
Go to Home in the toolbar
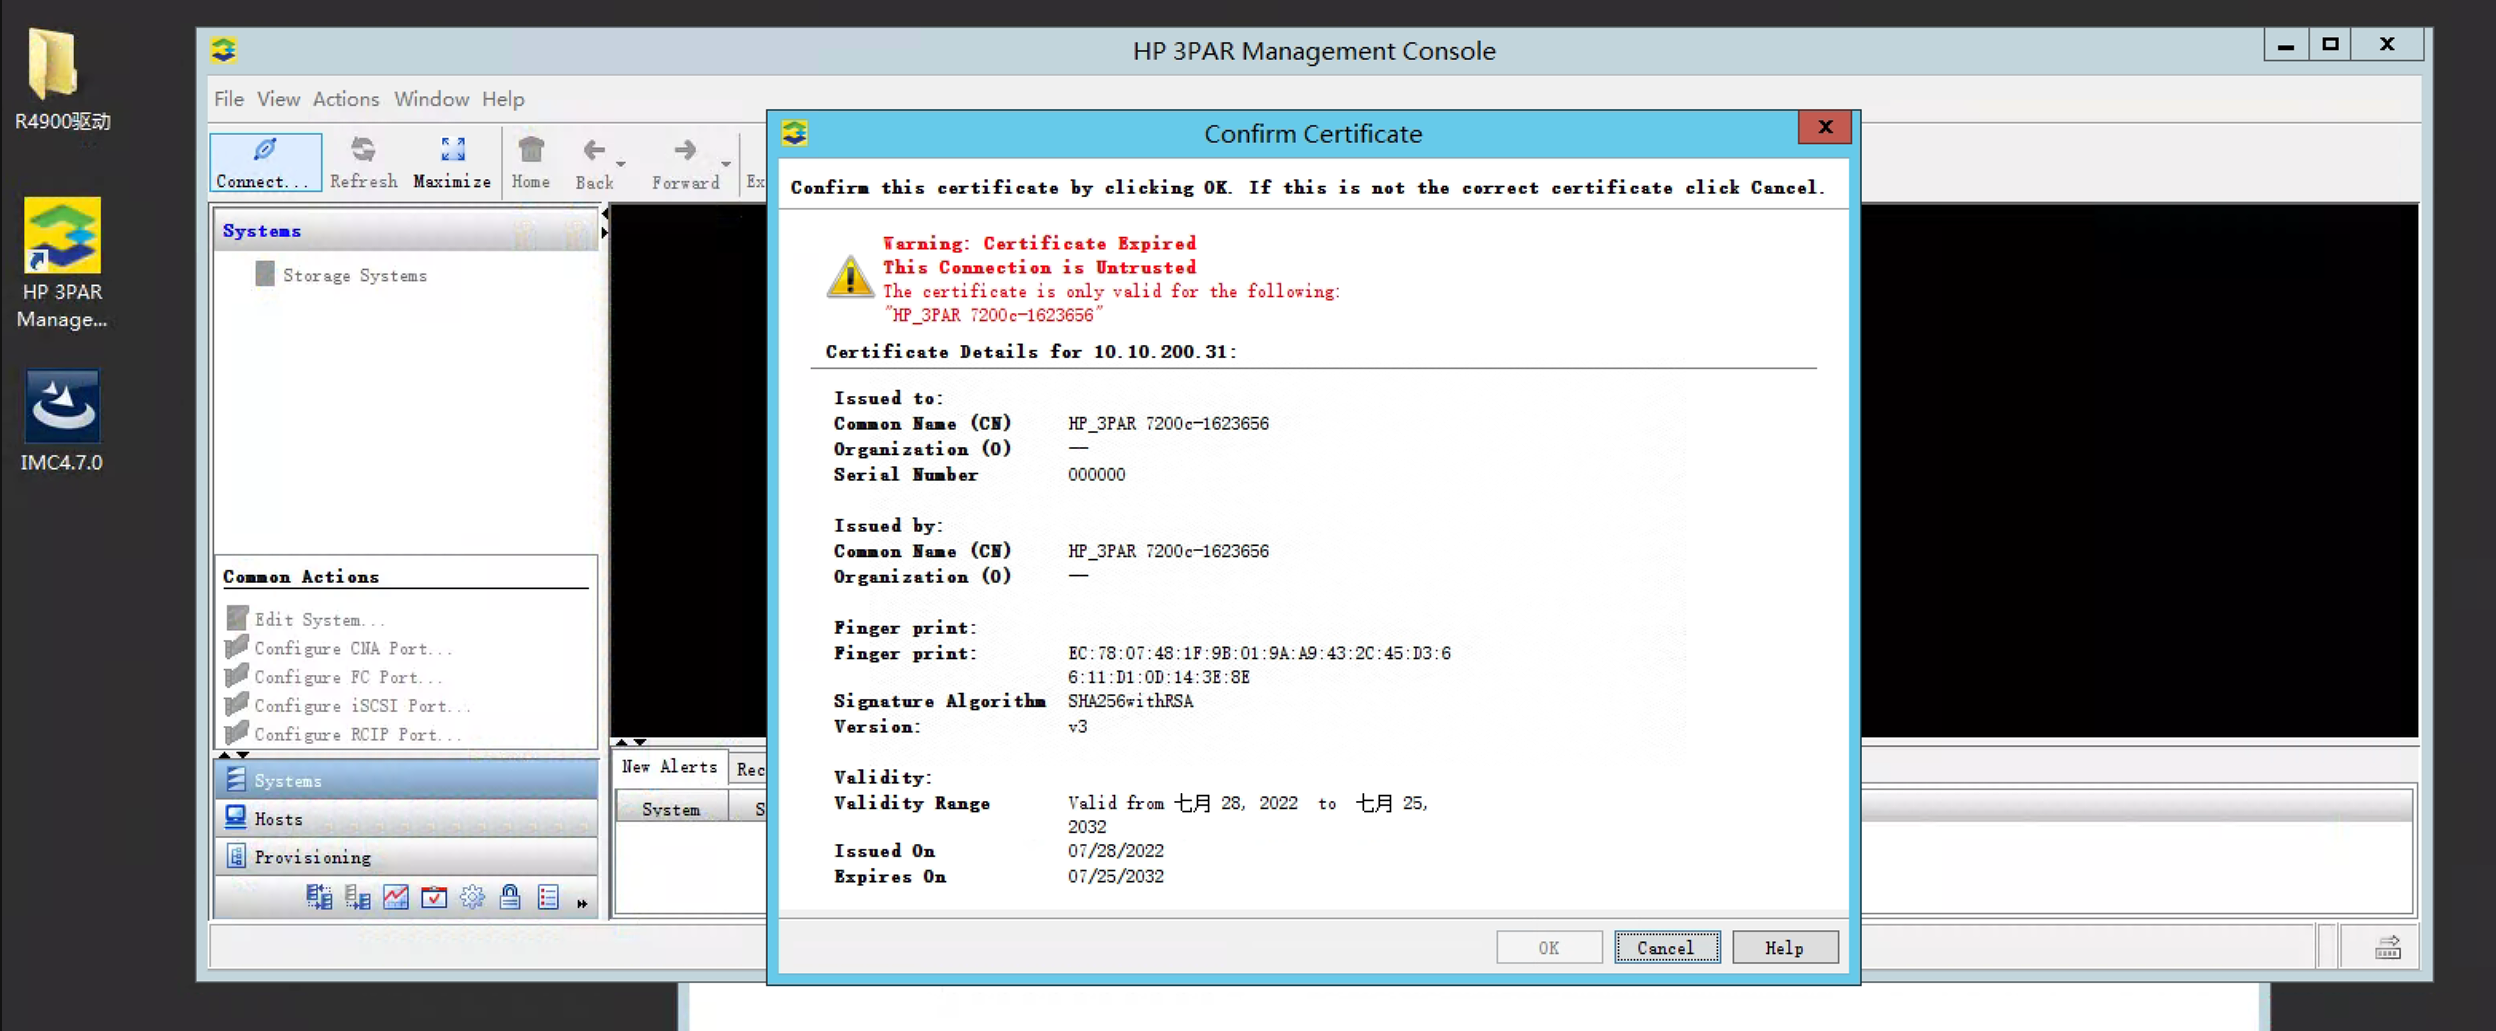pos(531,162)
